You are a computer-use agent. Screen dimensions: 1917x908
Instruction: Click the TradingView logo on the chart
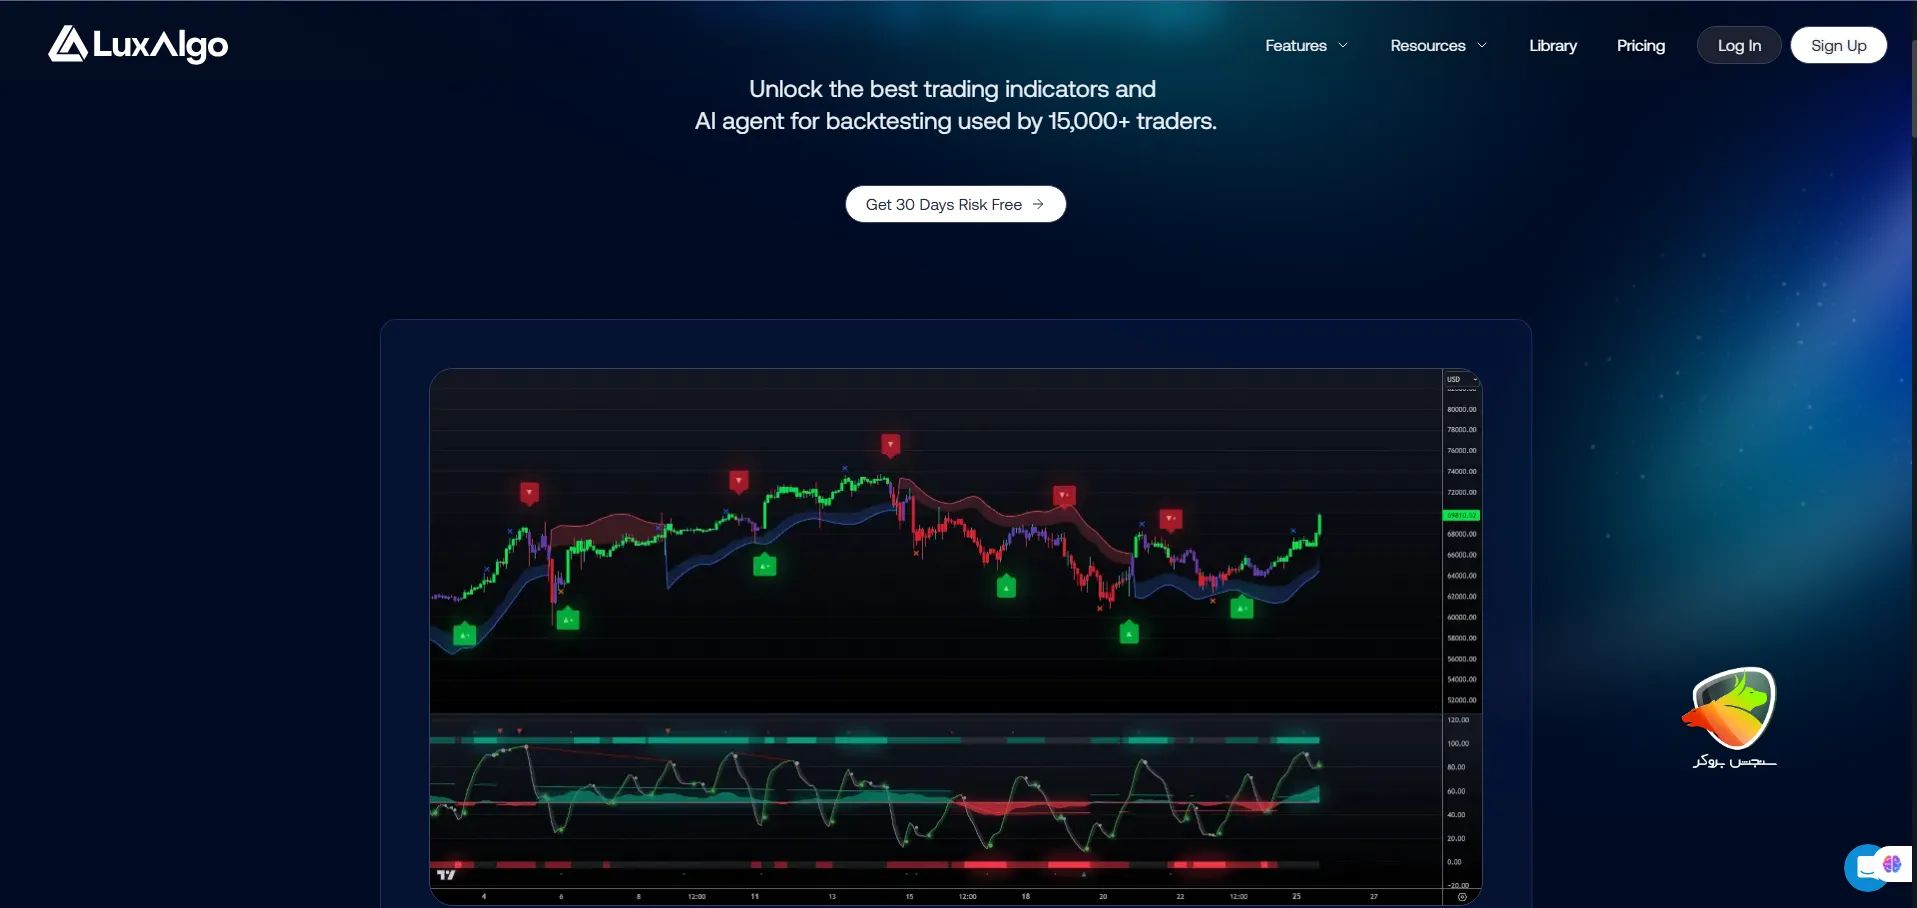click(446, 875)
